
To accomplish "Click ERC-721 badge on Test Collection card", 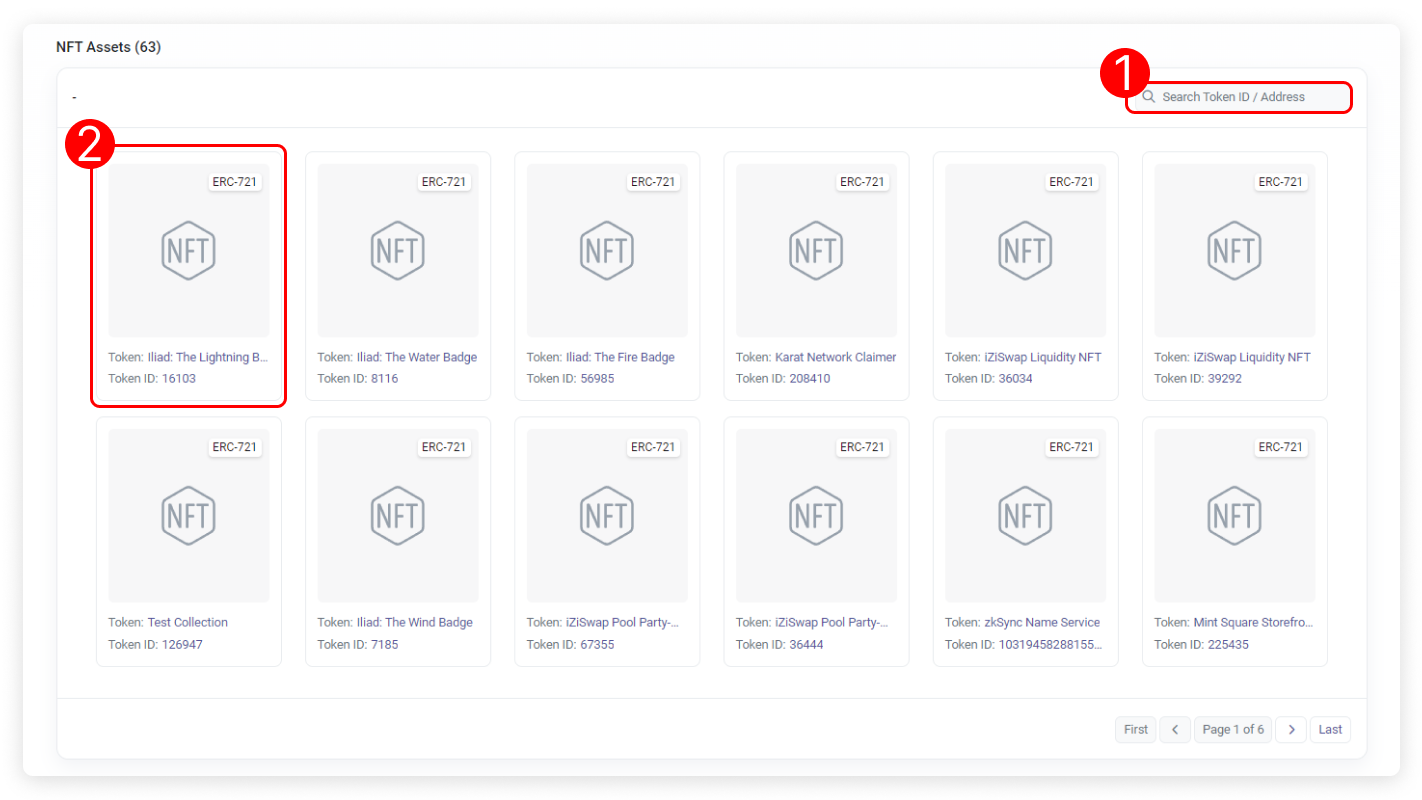I will coord(235,447).
